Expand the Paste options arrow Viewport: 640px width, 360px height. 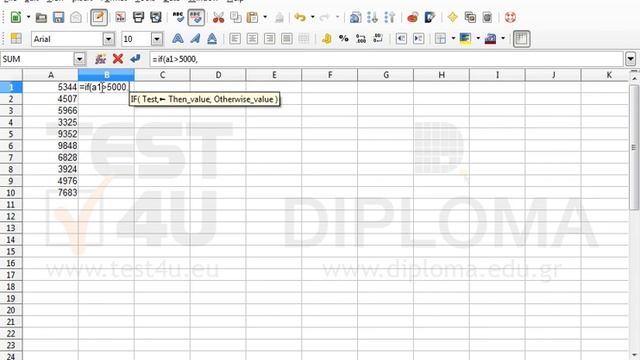[x=265, y=18]
